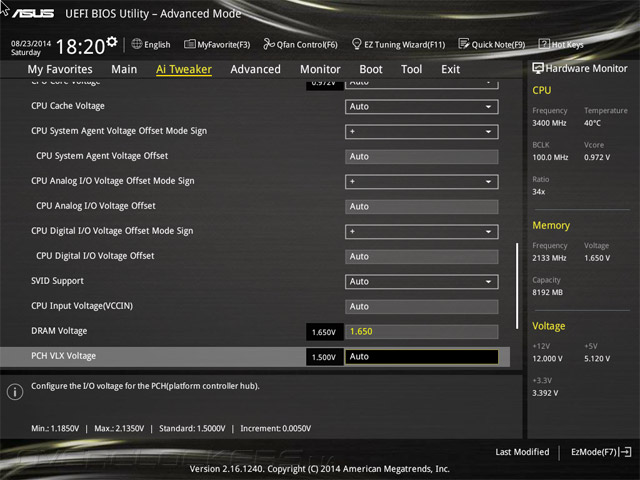Image resolution: width=640 pixels, height=480 pixels.
Task: Click Vcore 0.972 V reading
Action: coord(597,157)
